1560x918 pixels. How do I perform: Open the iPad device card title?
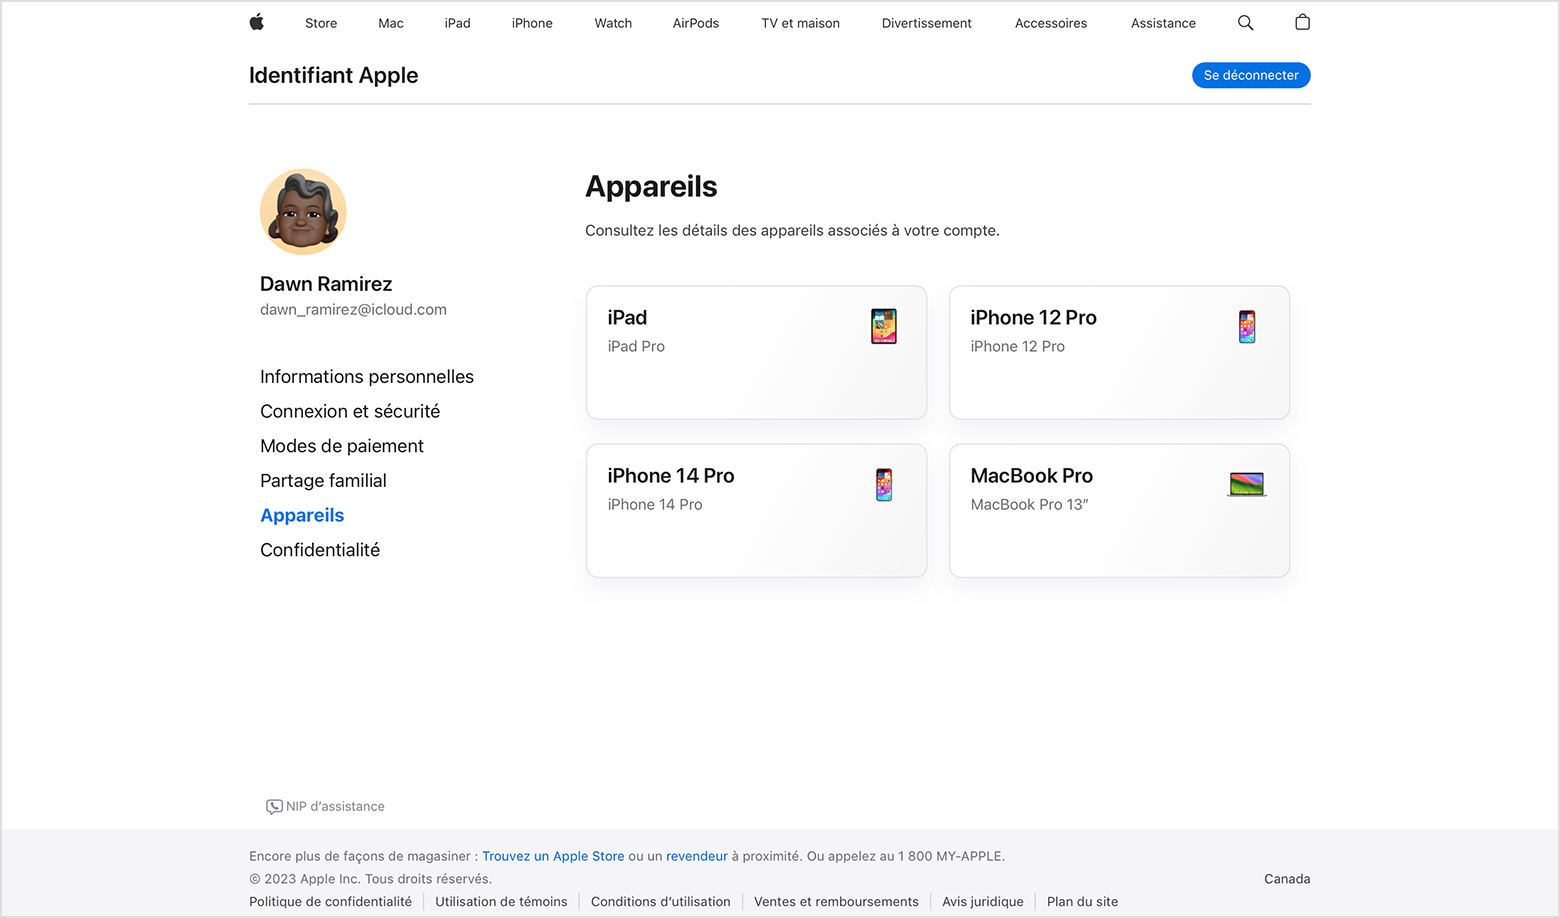[627, 318]
